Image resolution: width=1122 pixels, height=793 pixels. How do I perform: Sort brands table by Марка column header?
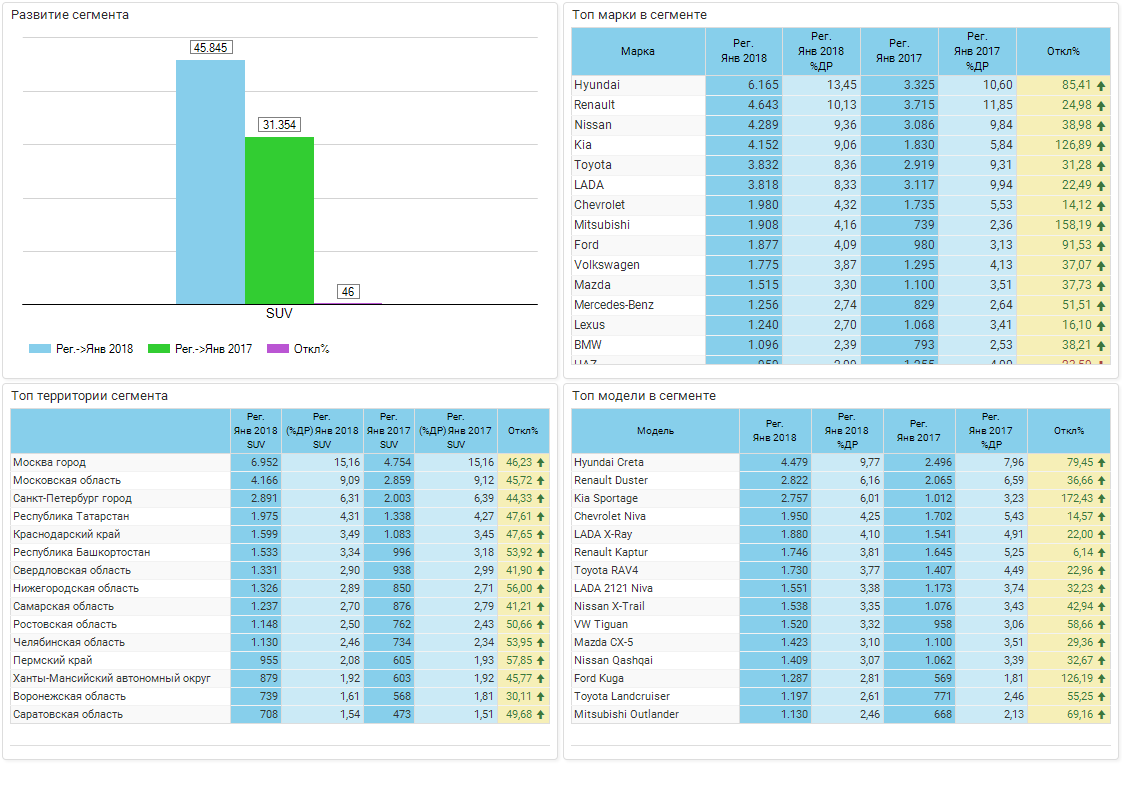(x=638, y=52)
